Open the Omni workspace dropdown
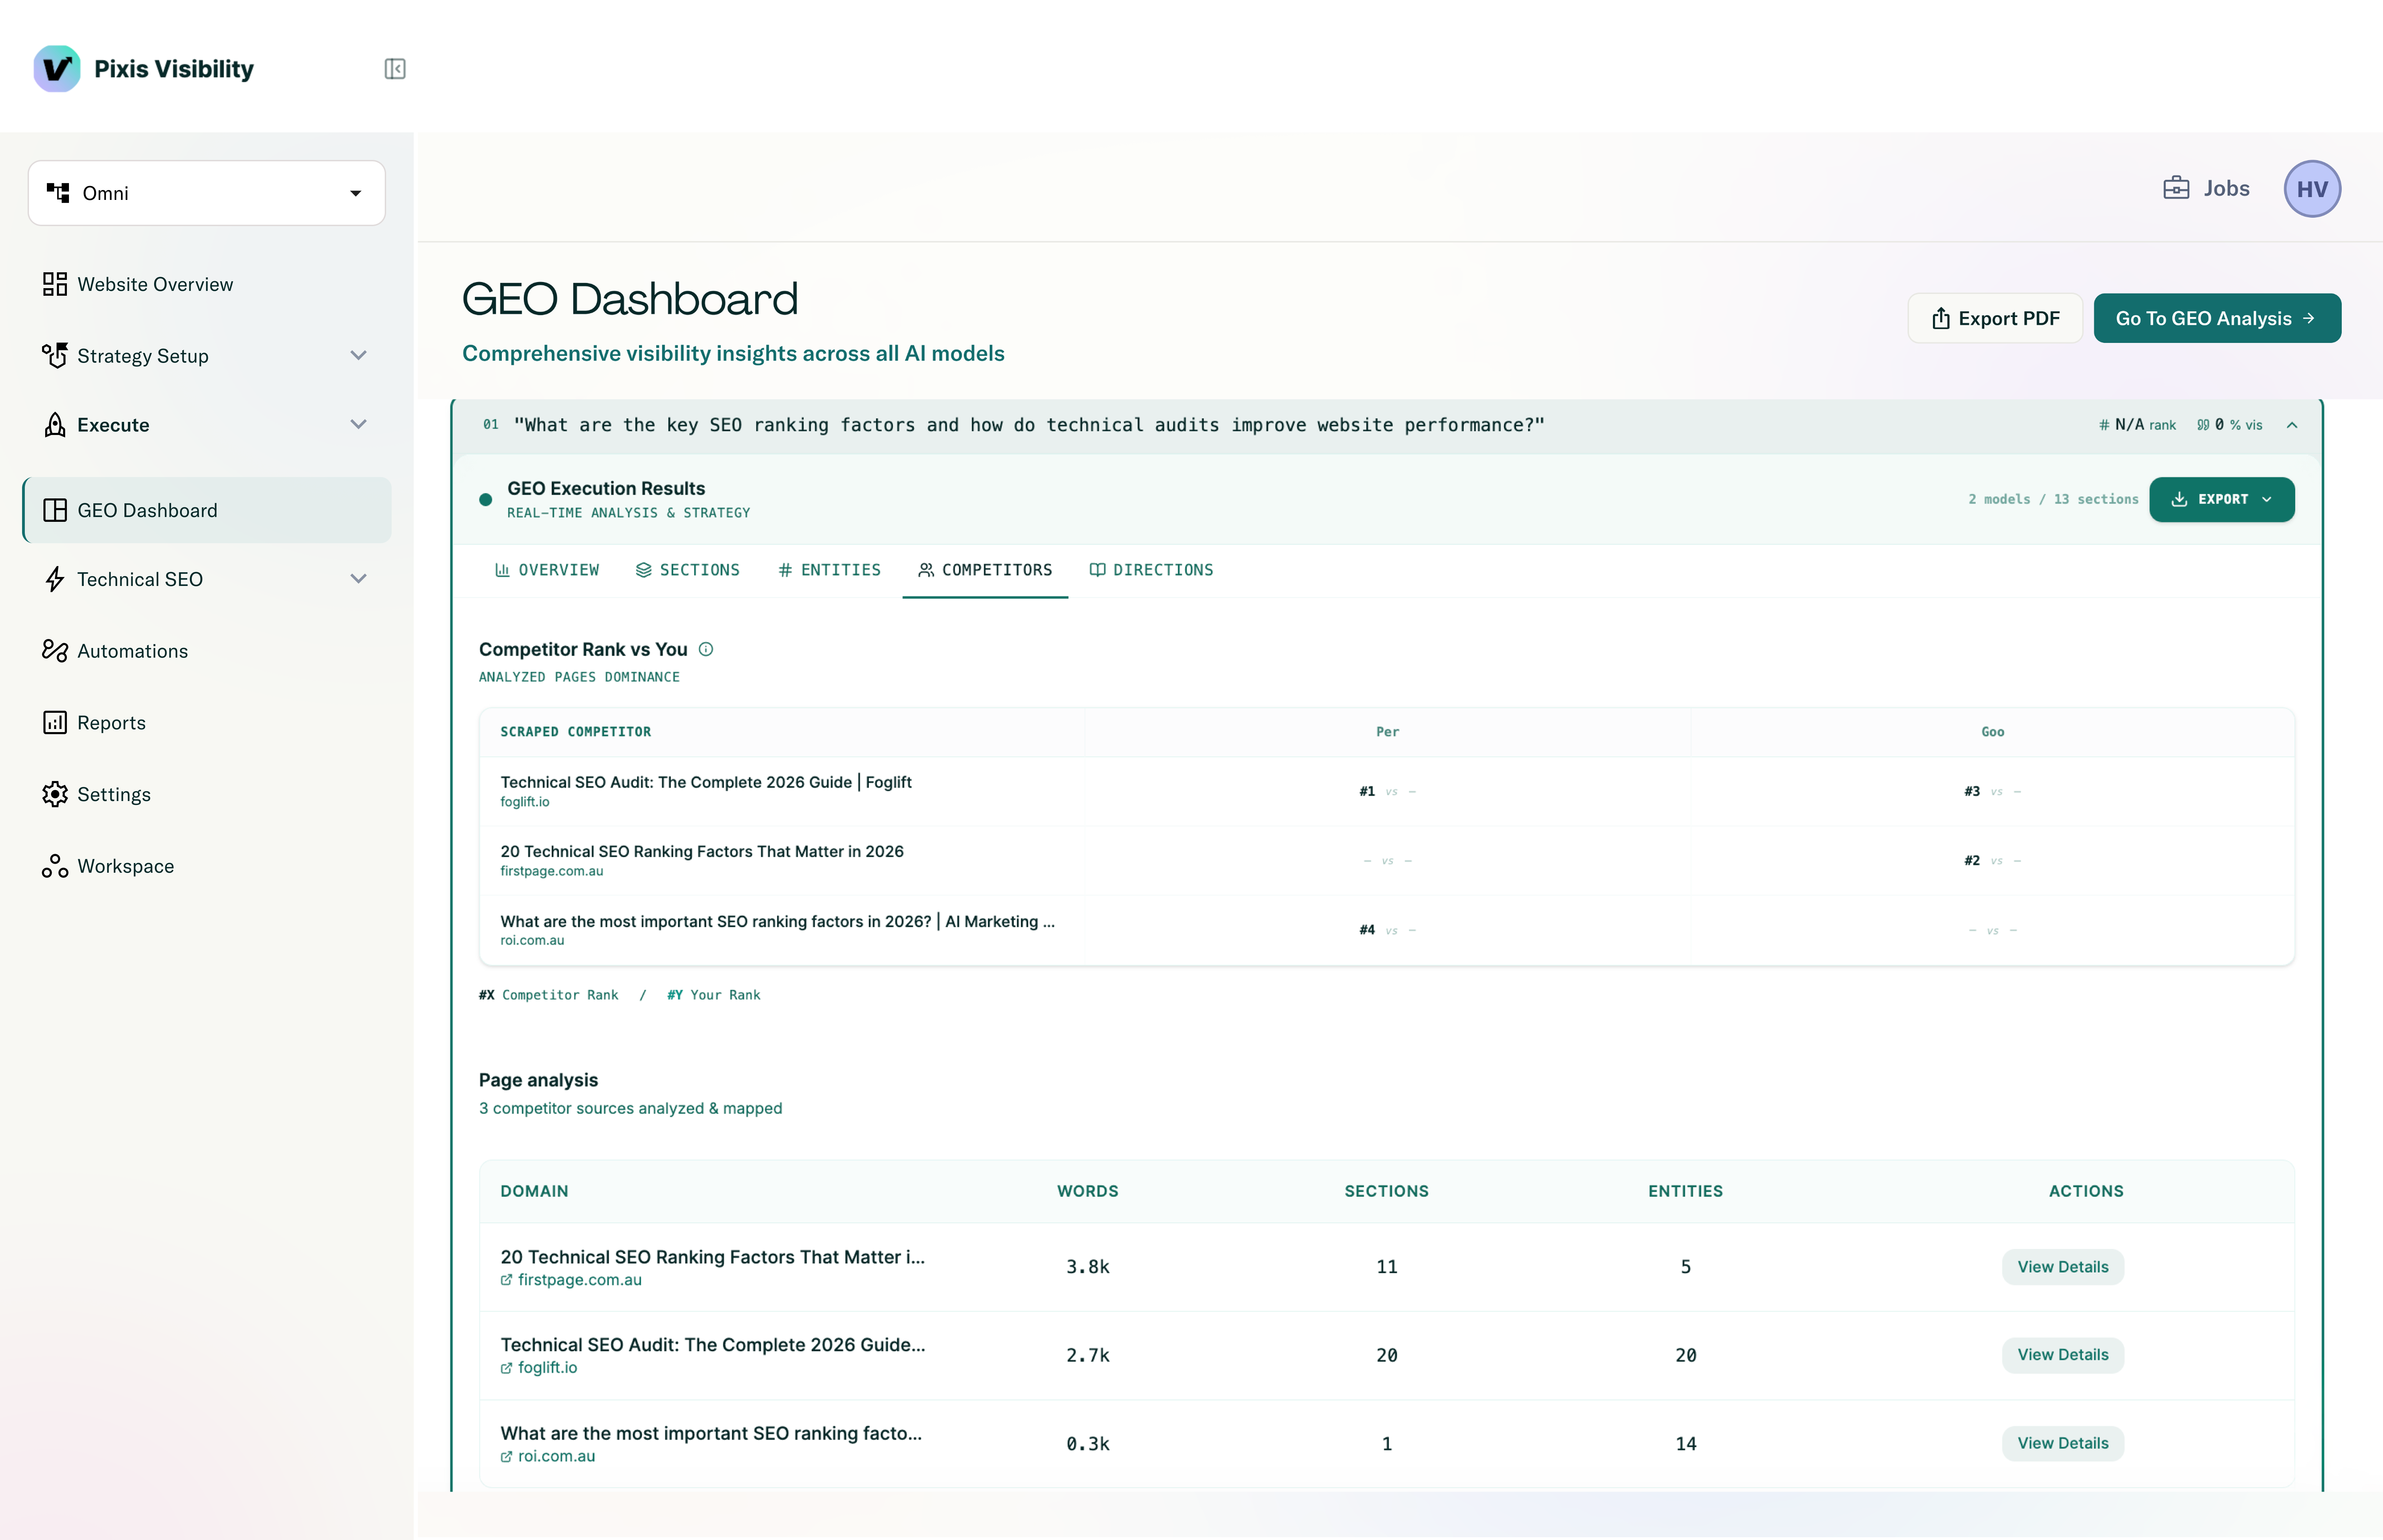Viewport: 2383px width, 1540px height. click(207, 193)
